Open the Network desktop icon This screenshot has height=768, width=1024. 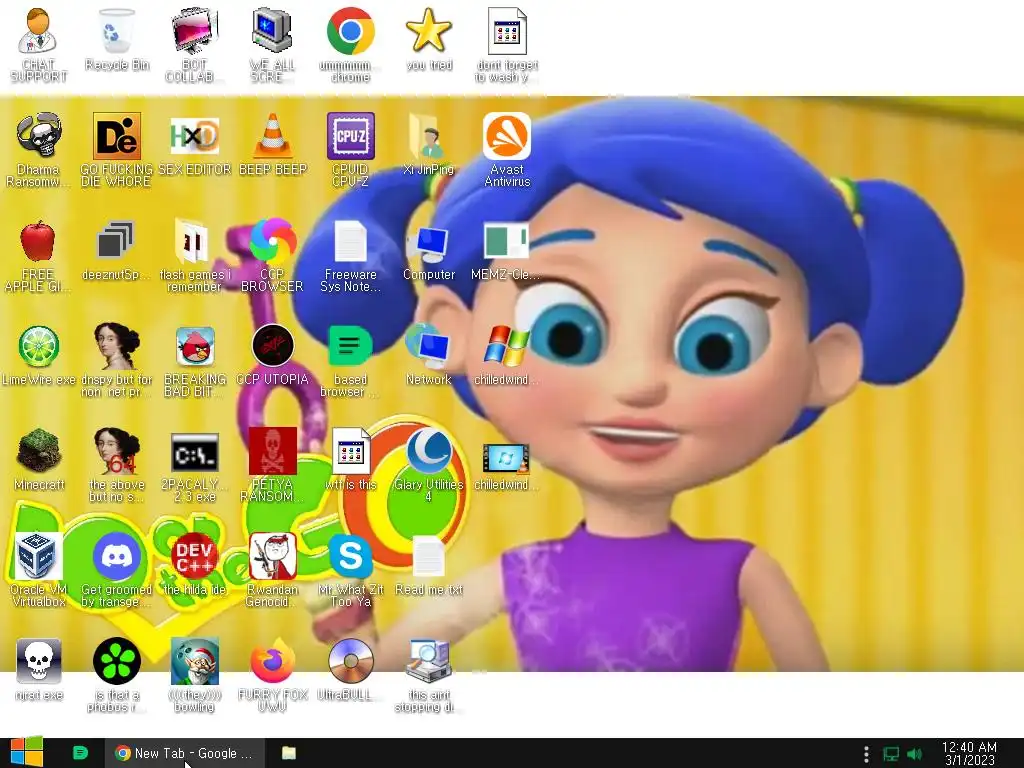429,354
